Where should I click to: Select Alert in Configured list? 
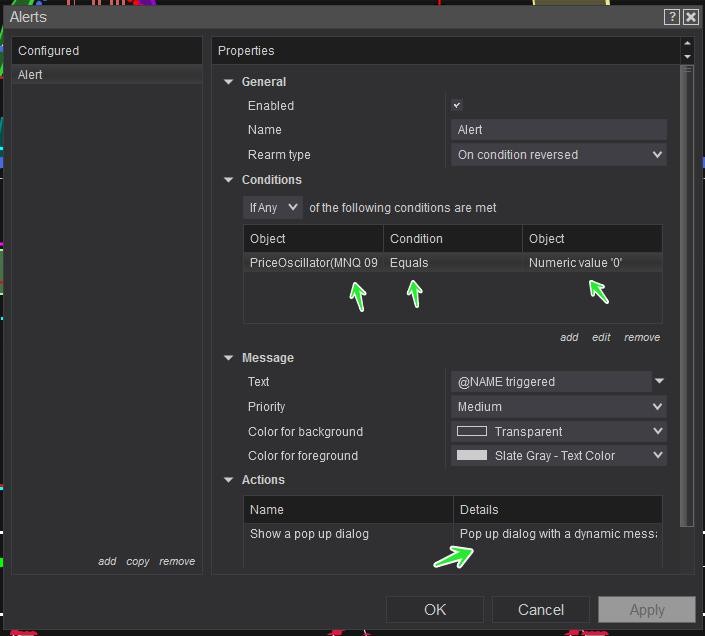click(107, 75)
